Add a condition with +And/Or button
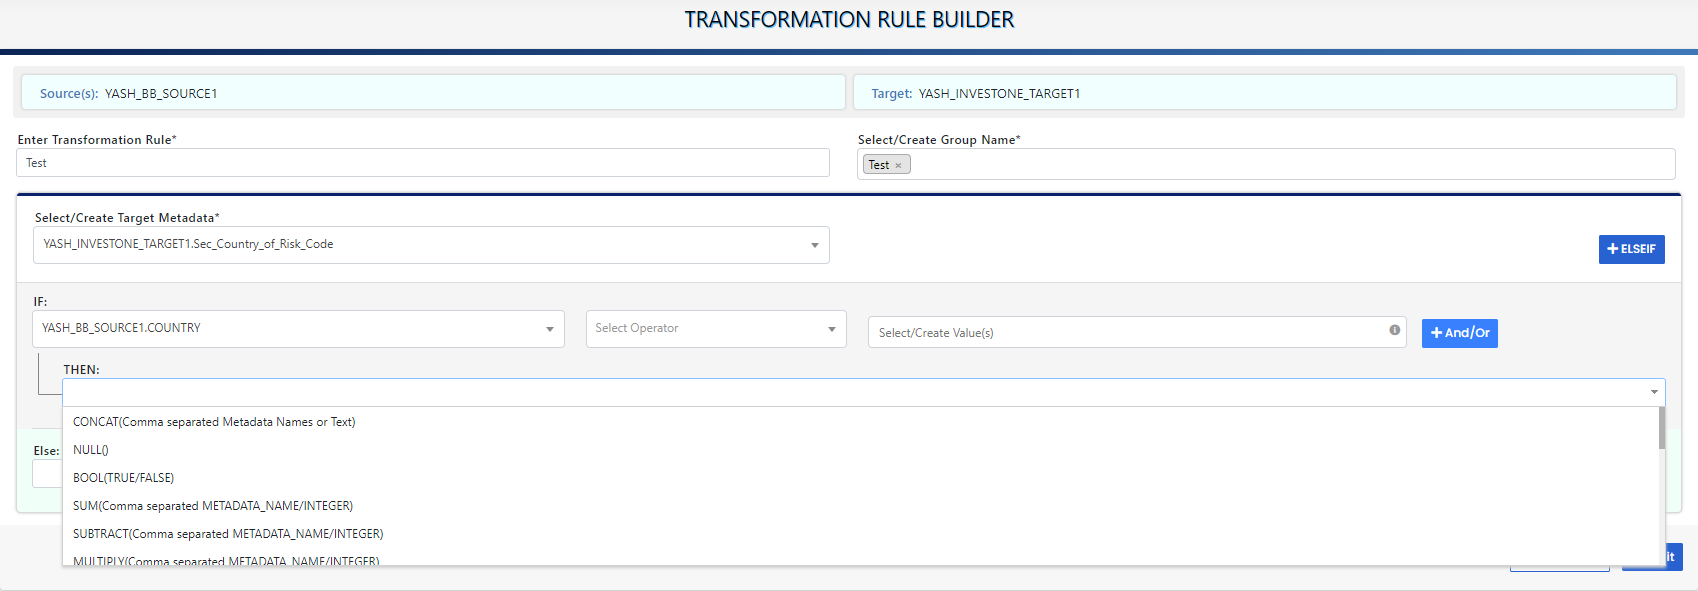 [x=1459, y=333]
